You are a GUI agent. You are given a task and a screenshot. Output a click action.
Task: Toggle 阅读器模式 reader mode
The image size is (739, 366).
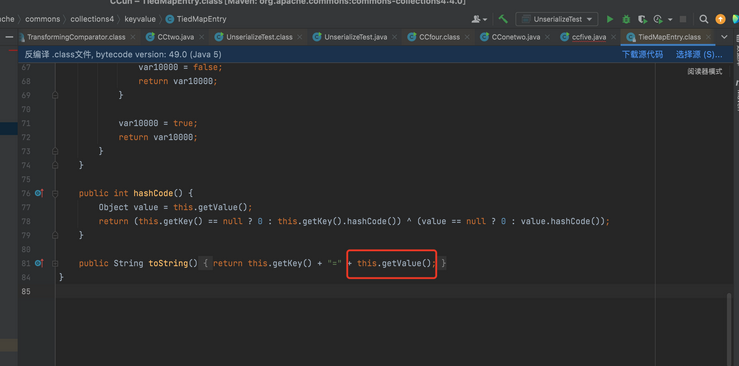[705, 72]
